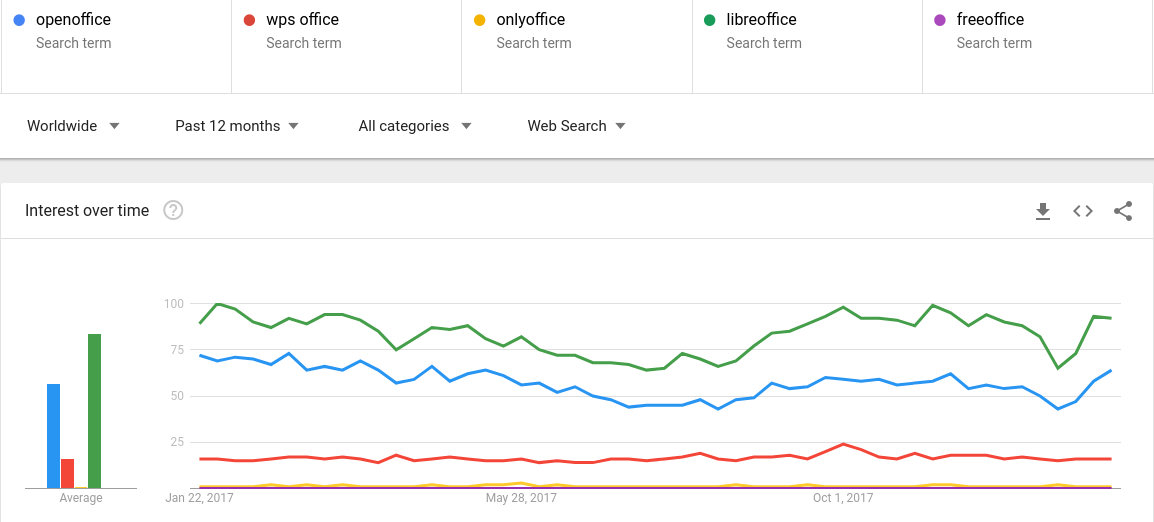This screenshot has height=522, width=1154.
Task: Click the red wps office dot
Action: [249, 20]
